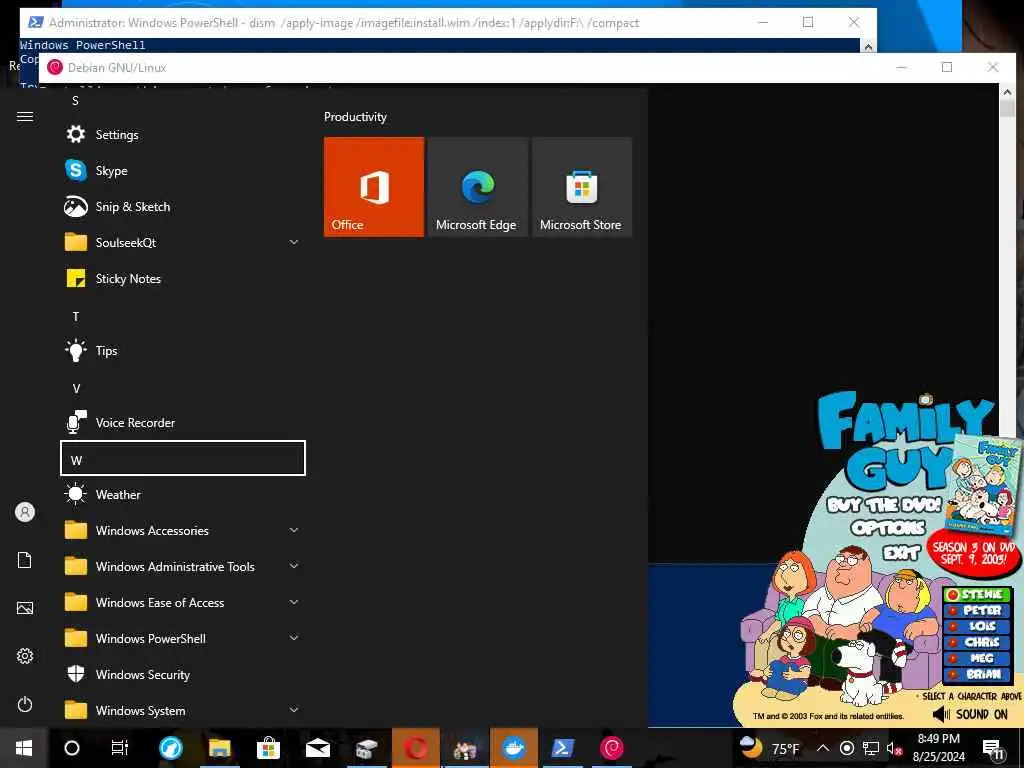This screenshot has height=768, width=1024.
Task: Open Settings from the app list
Action: [183, 135]
